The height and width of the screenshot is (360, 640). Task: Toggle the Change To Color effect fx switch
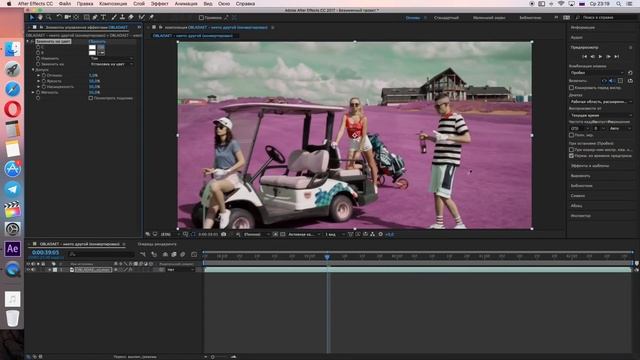point(32,41)
